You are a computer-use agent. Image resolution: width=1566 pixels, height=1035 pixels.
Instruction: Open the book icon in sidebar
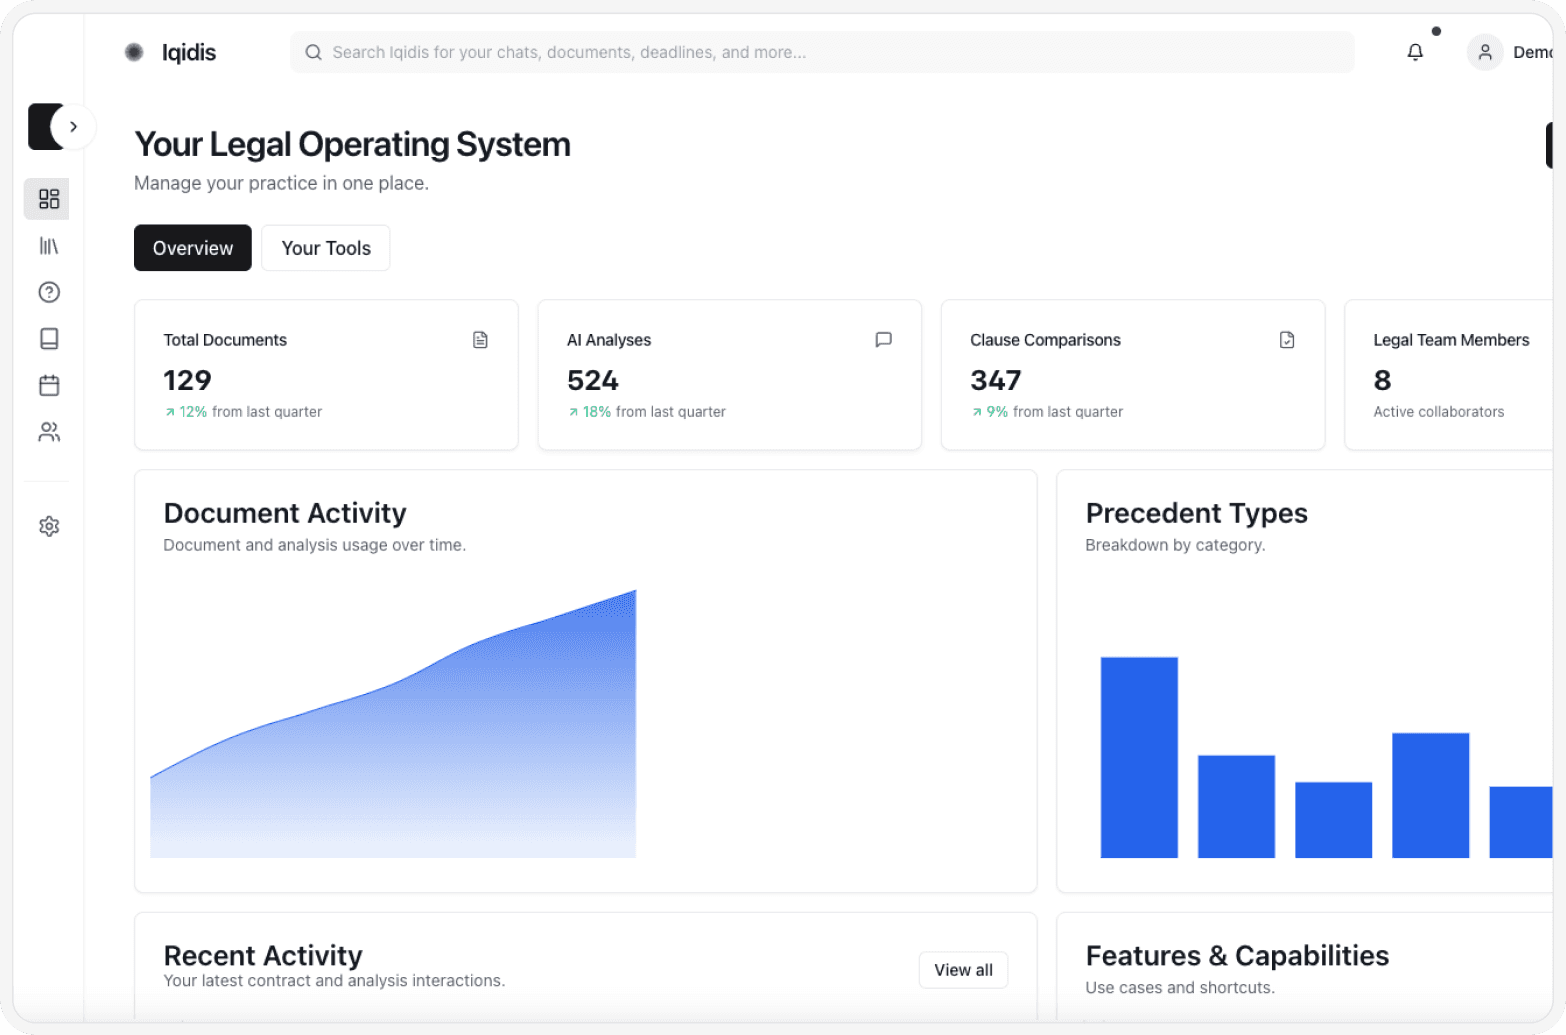[49, 339]
